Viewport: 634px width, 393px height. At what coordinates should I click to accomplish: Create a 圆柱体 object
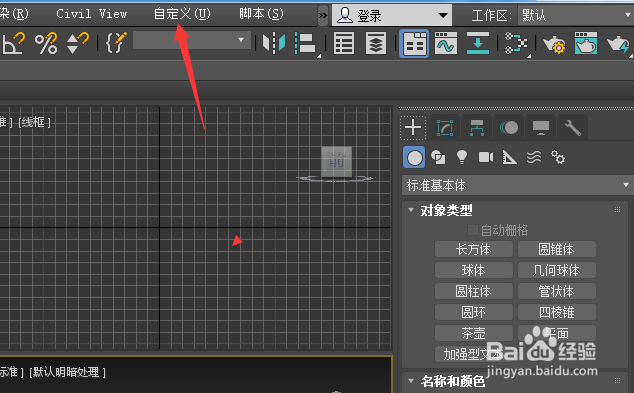click(473, 291)
